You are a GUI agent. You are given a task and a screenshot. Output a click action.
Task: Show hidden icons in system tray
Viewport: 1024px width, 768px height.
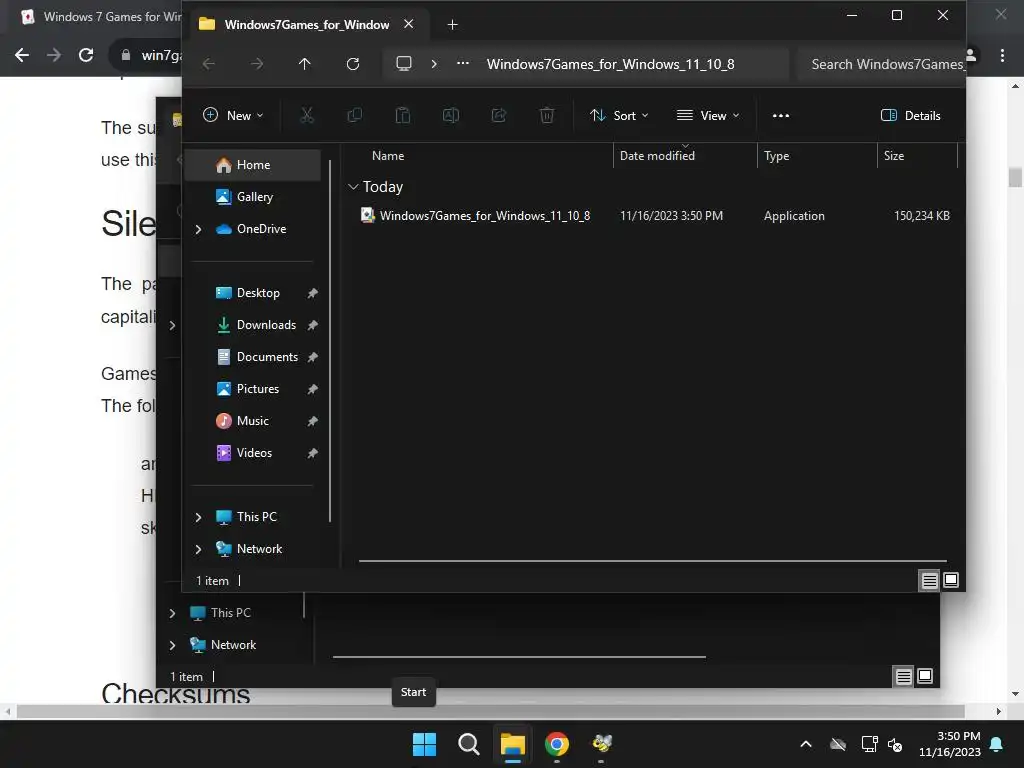806,744
